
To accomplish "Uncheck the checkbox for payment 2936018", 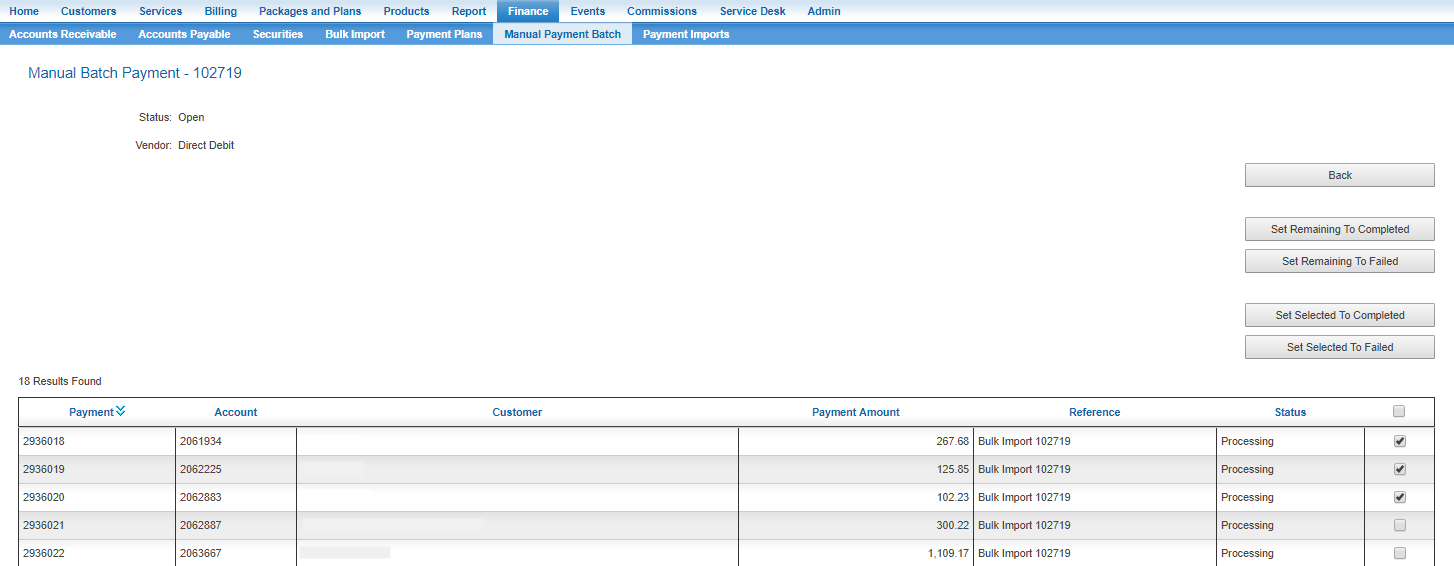I will coord(1399,441).
